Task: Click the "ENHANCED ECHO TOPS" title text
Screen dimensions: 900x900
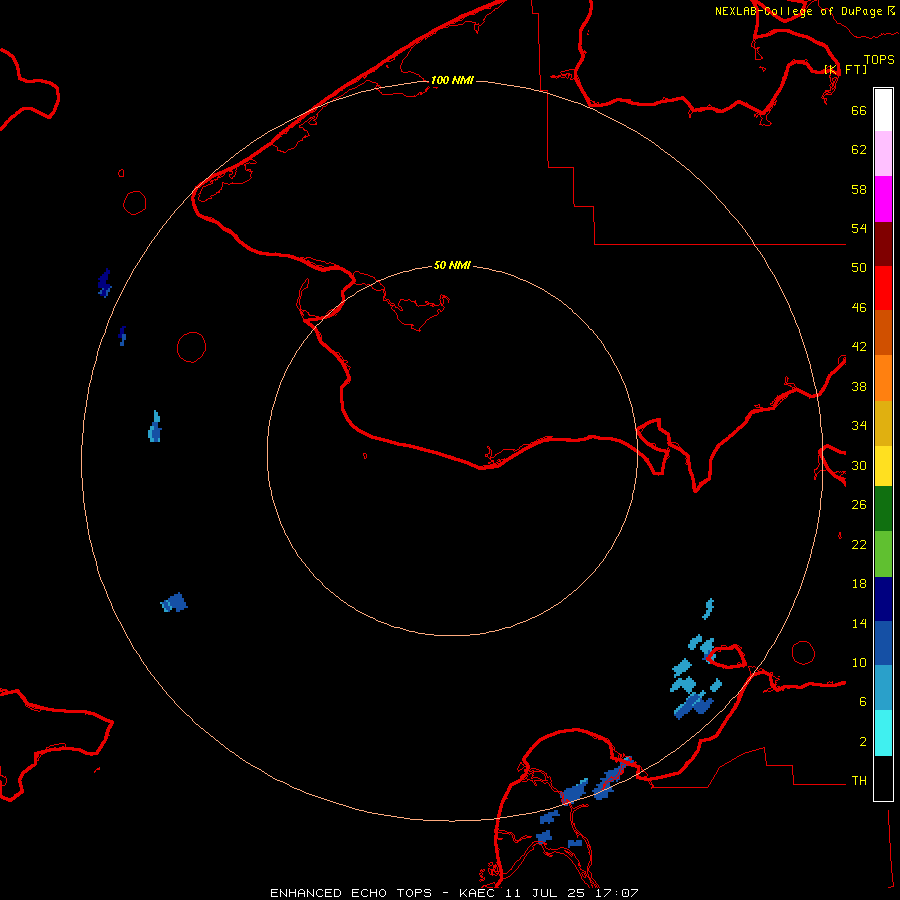Action: 351,893
